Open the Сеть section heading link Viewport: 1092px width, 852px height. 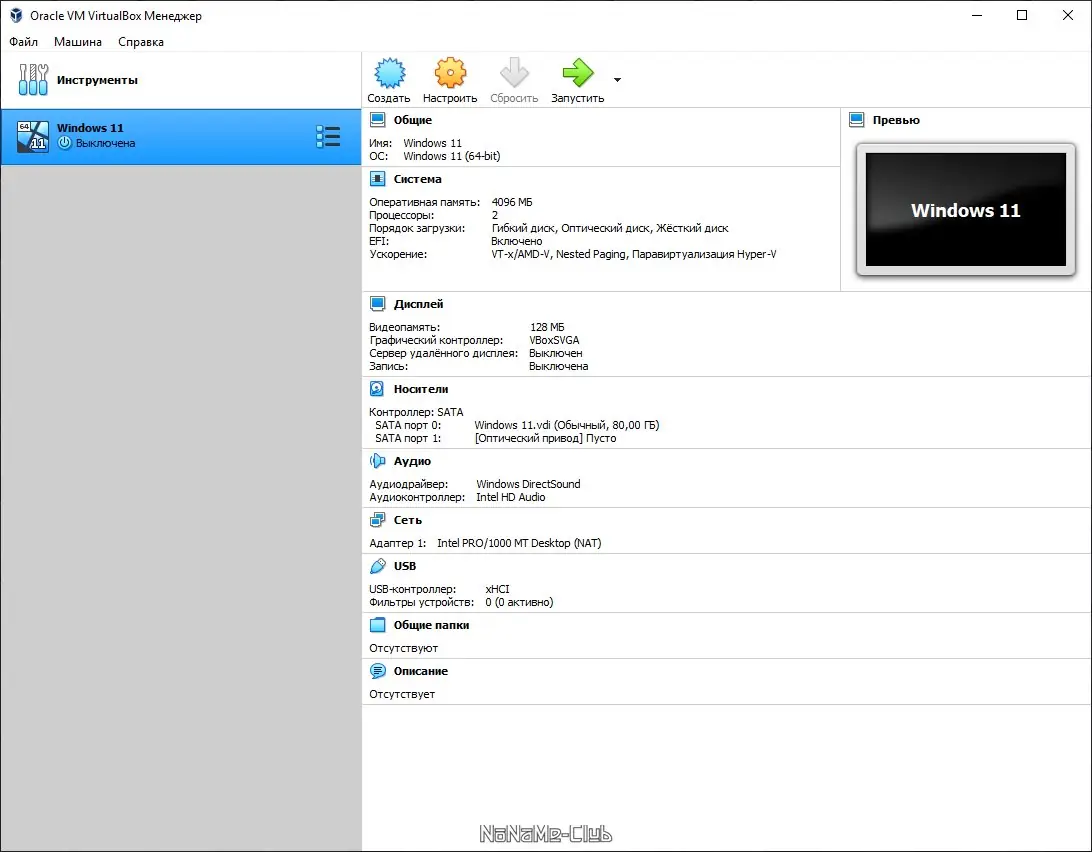tap(408, 520)
